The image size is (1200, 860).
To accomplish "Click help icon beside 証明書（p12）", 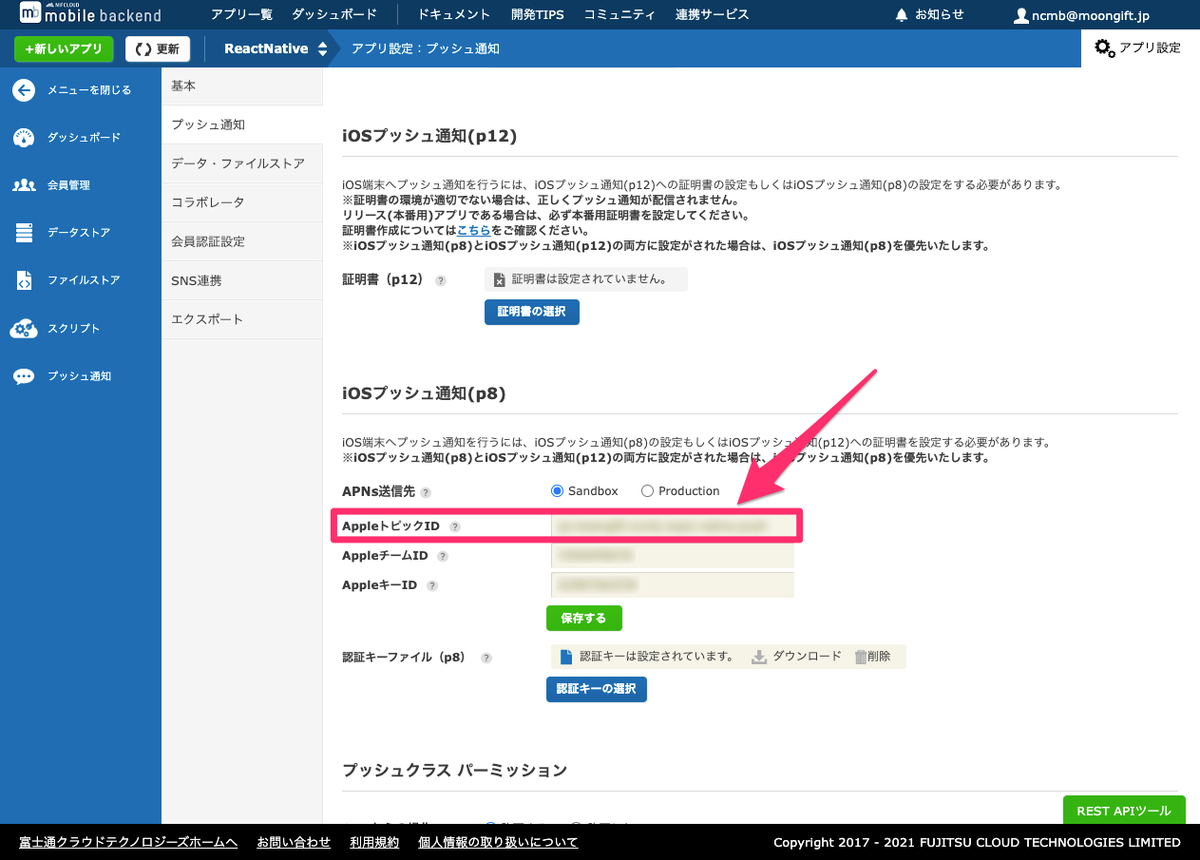I will [441, 281].
